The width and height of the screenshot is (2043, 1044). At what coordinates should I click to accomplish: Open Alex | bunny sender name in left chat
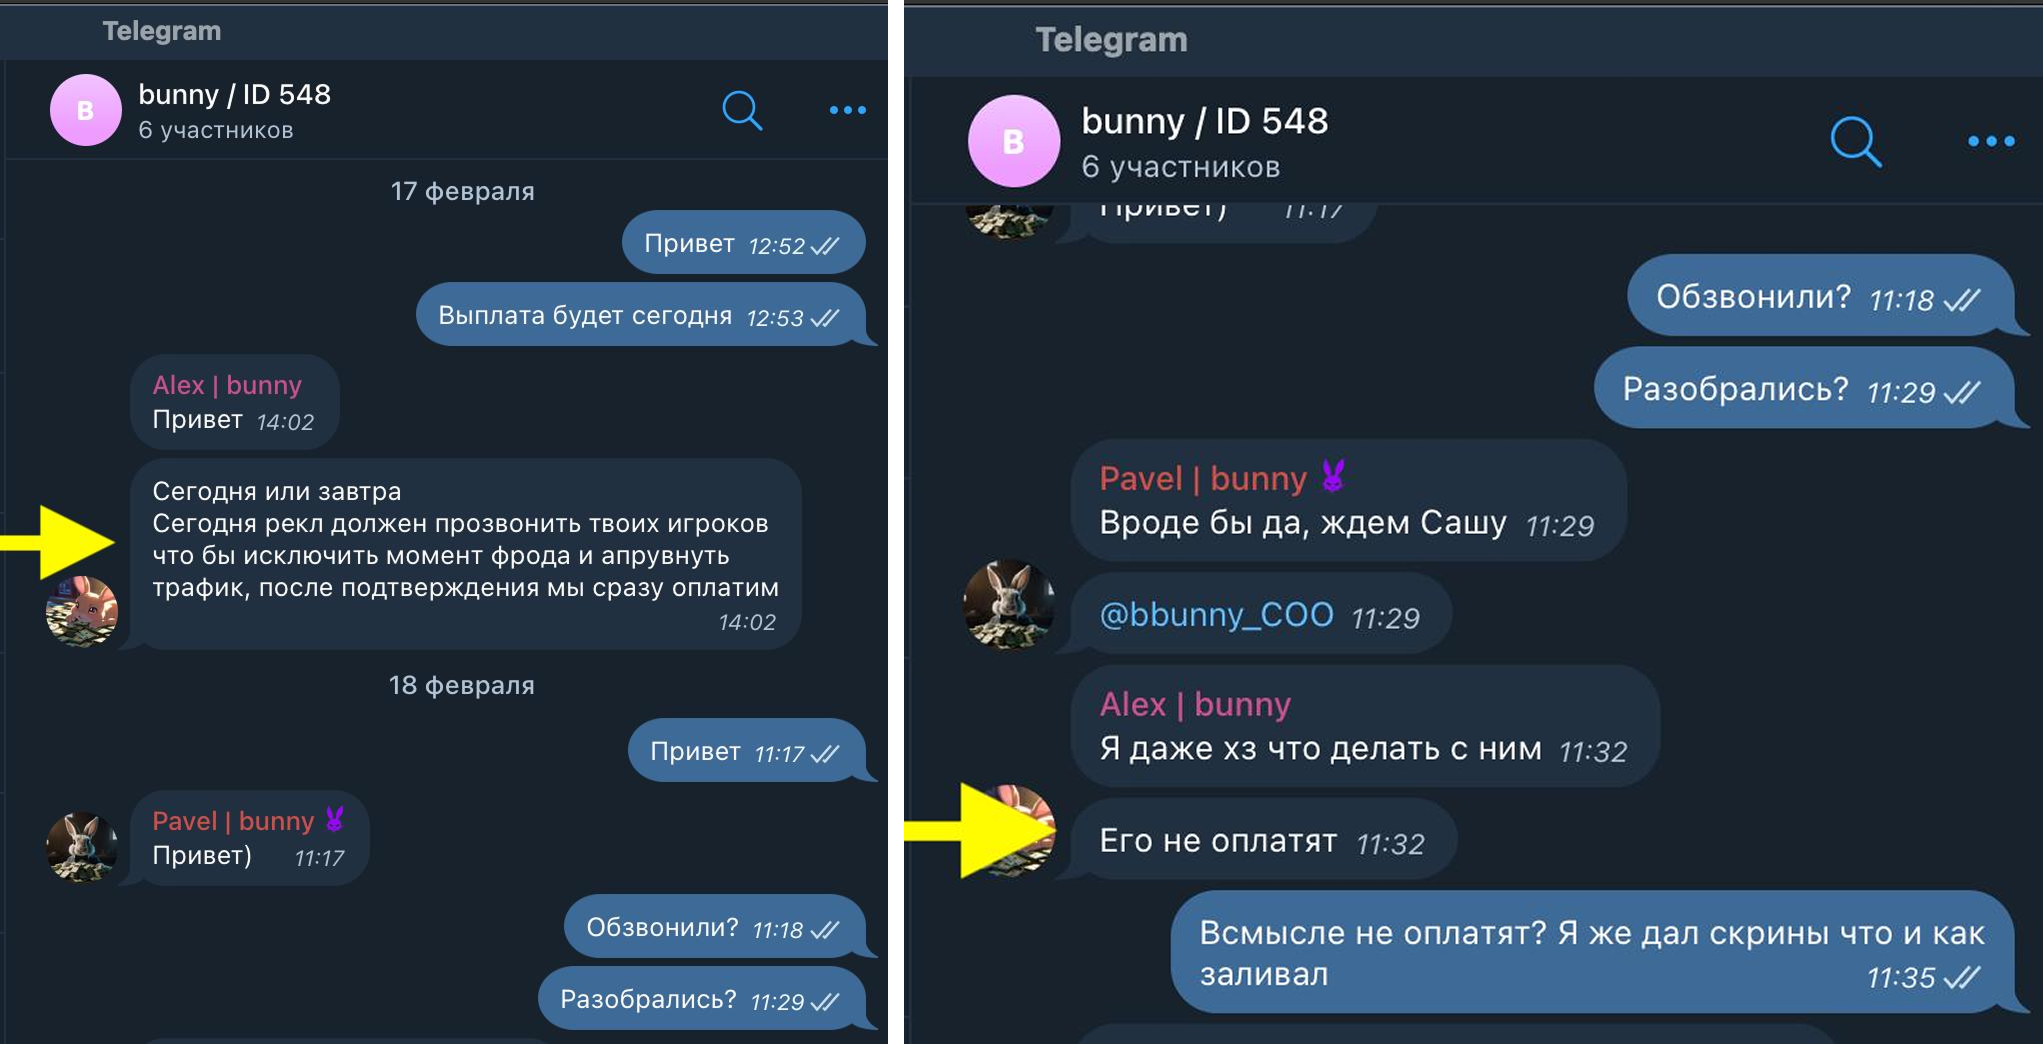(227, 385)
